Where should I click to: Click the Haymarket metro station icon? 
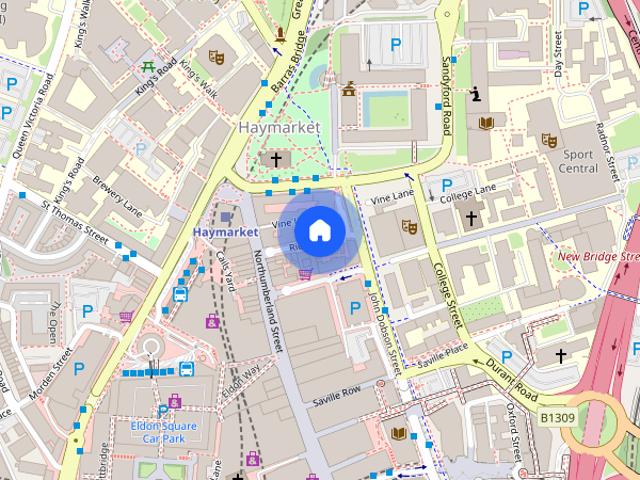pos(226,215)
